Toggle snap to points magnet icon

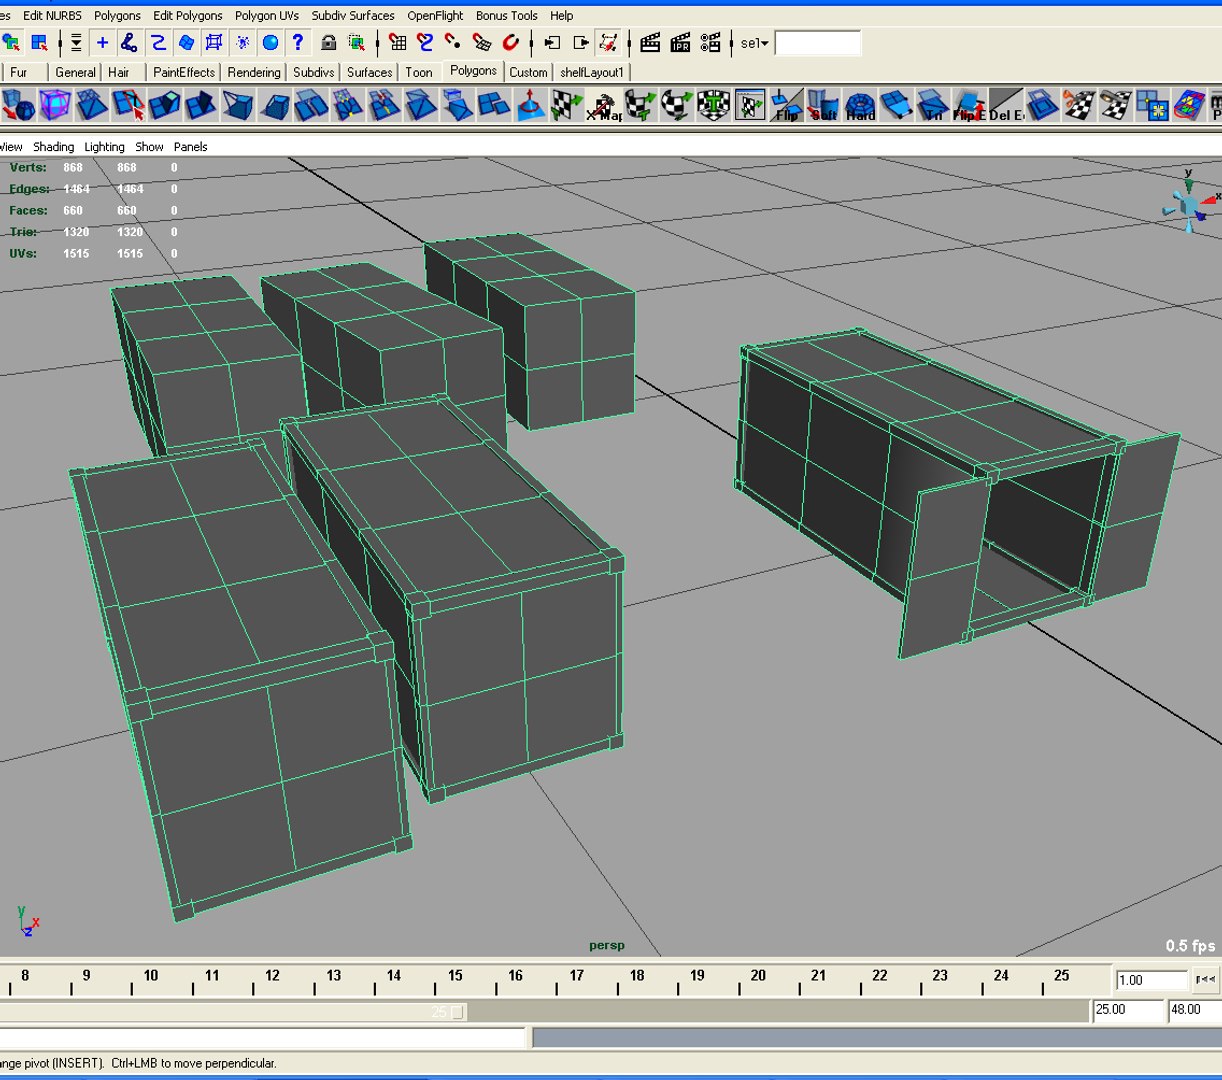pos(453,42)
